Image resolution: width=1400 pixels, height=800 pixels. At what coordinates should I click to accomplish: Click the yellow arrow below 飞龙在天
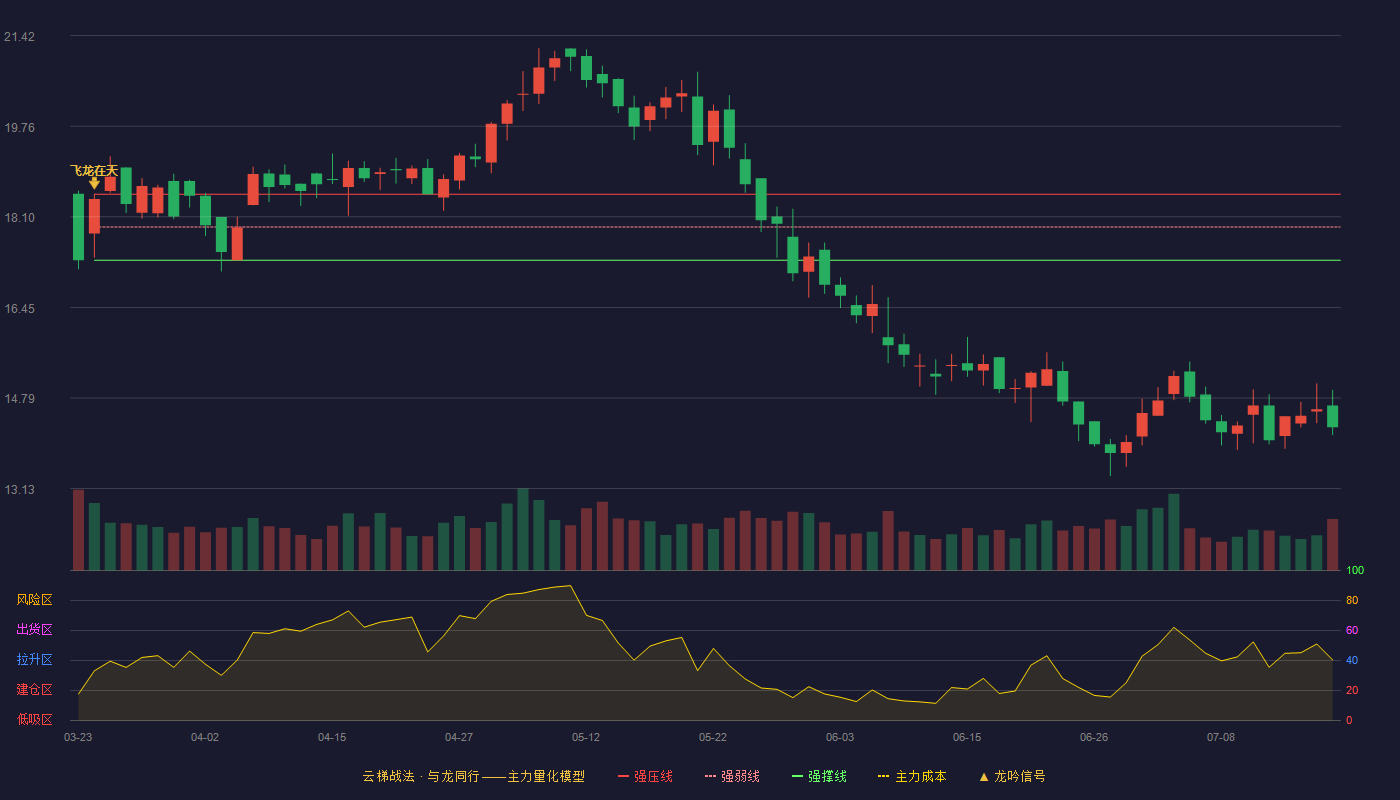click(x=94, y=183)
